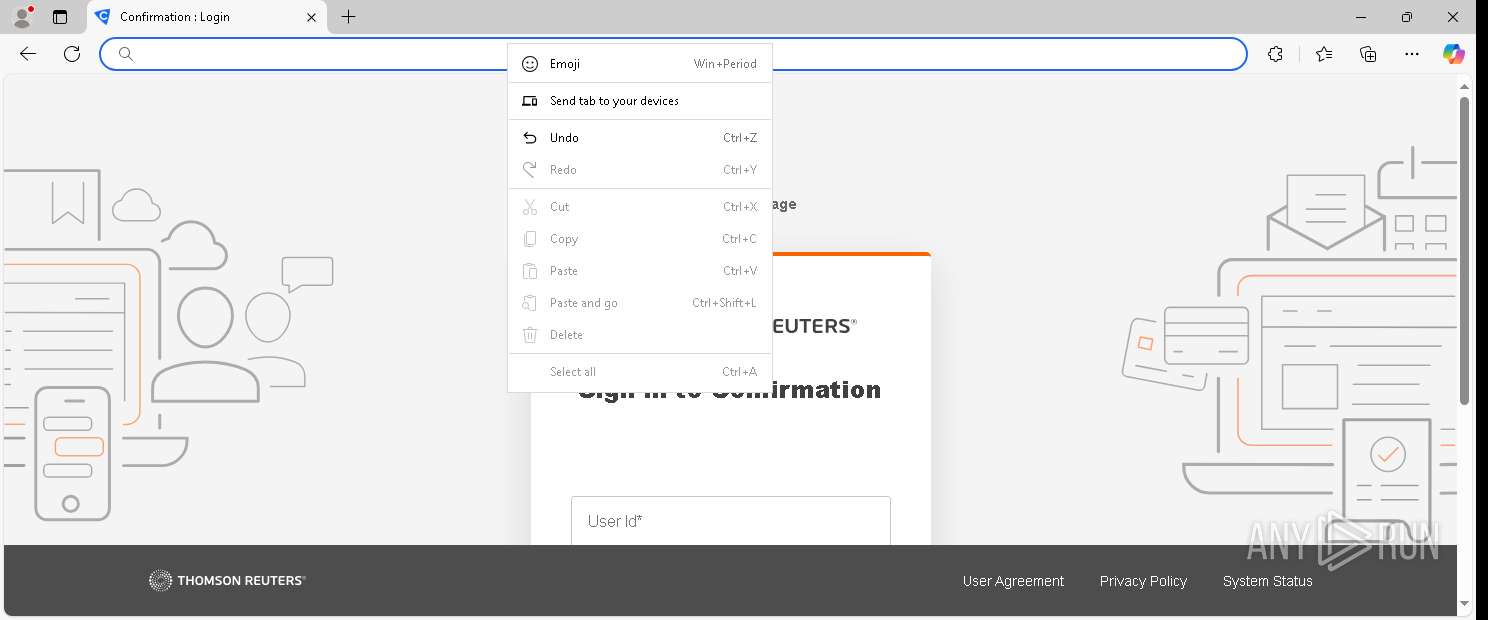The width and height of the screenshot is (1488, 620).
Task: Open the System Status link
Action: [x=1267, y=581]
